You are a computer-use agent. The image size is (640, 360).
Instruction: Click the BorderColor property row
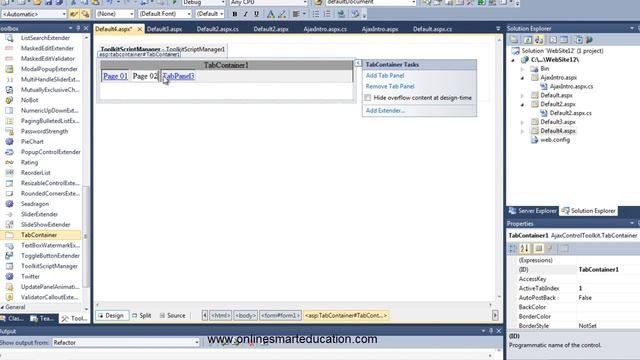pos(573,316)
